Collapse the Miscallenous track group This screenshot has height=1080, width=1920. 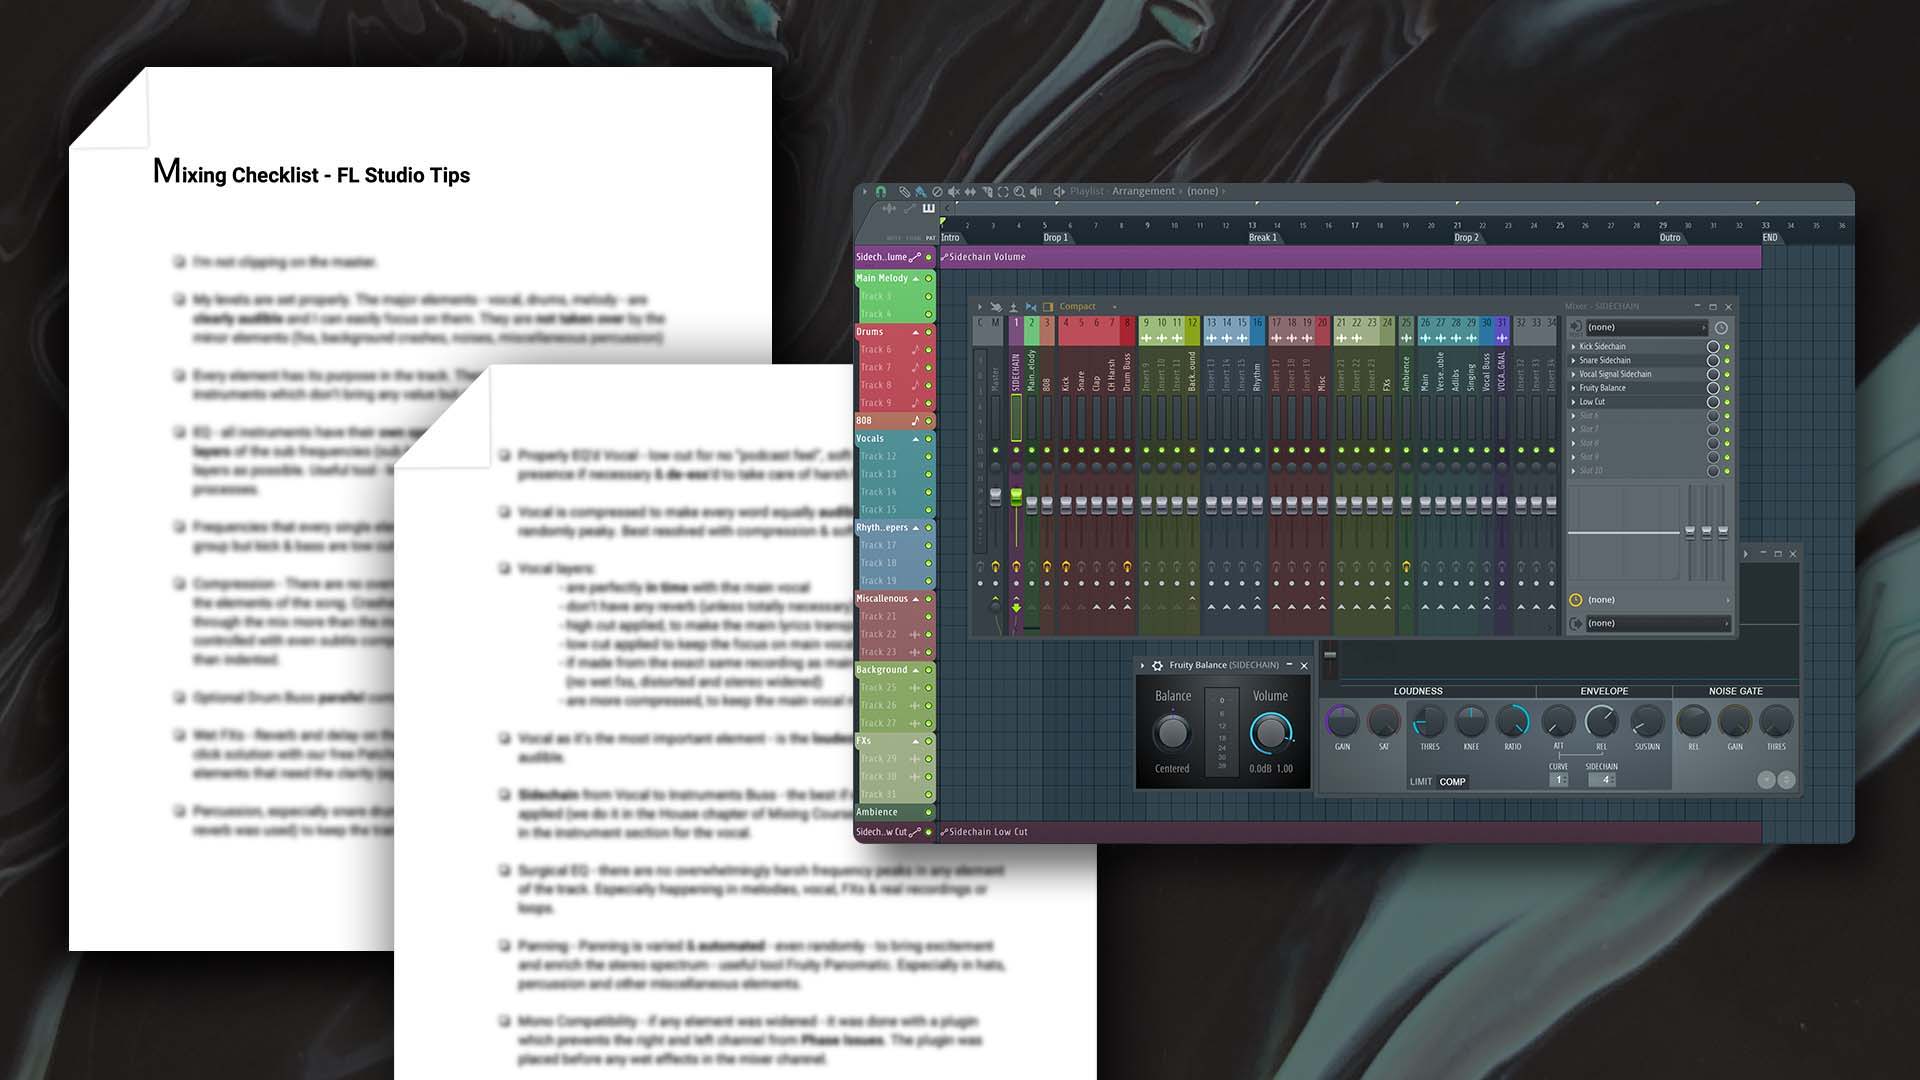[915, 599]
